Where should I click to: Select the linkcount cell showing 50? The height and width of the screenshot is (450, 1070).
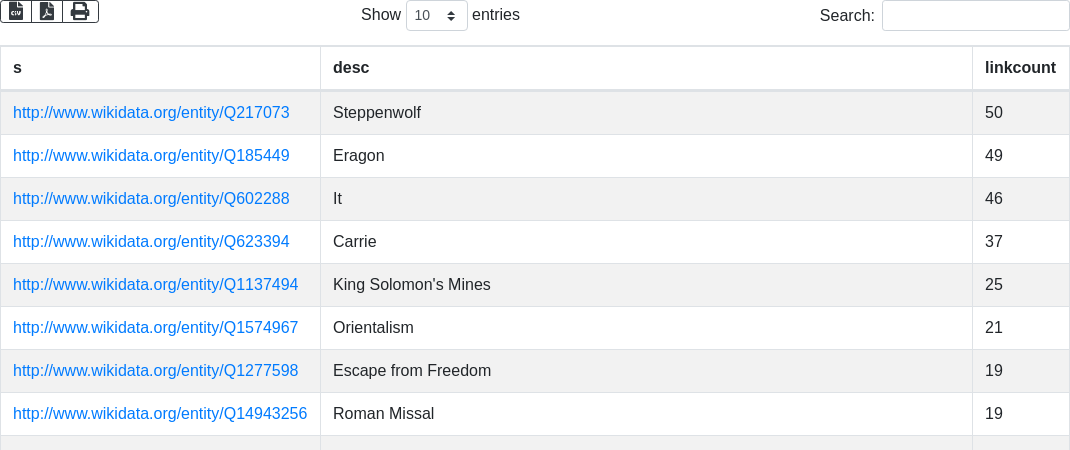(x=1021, y=113)
